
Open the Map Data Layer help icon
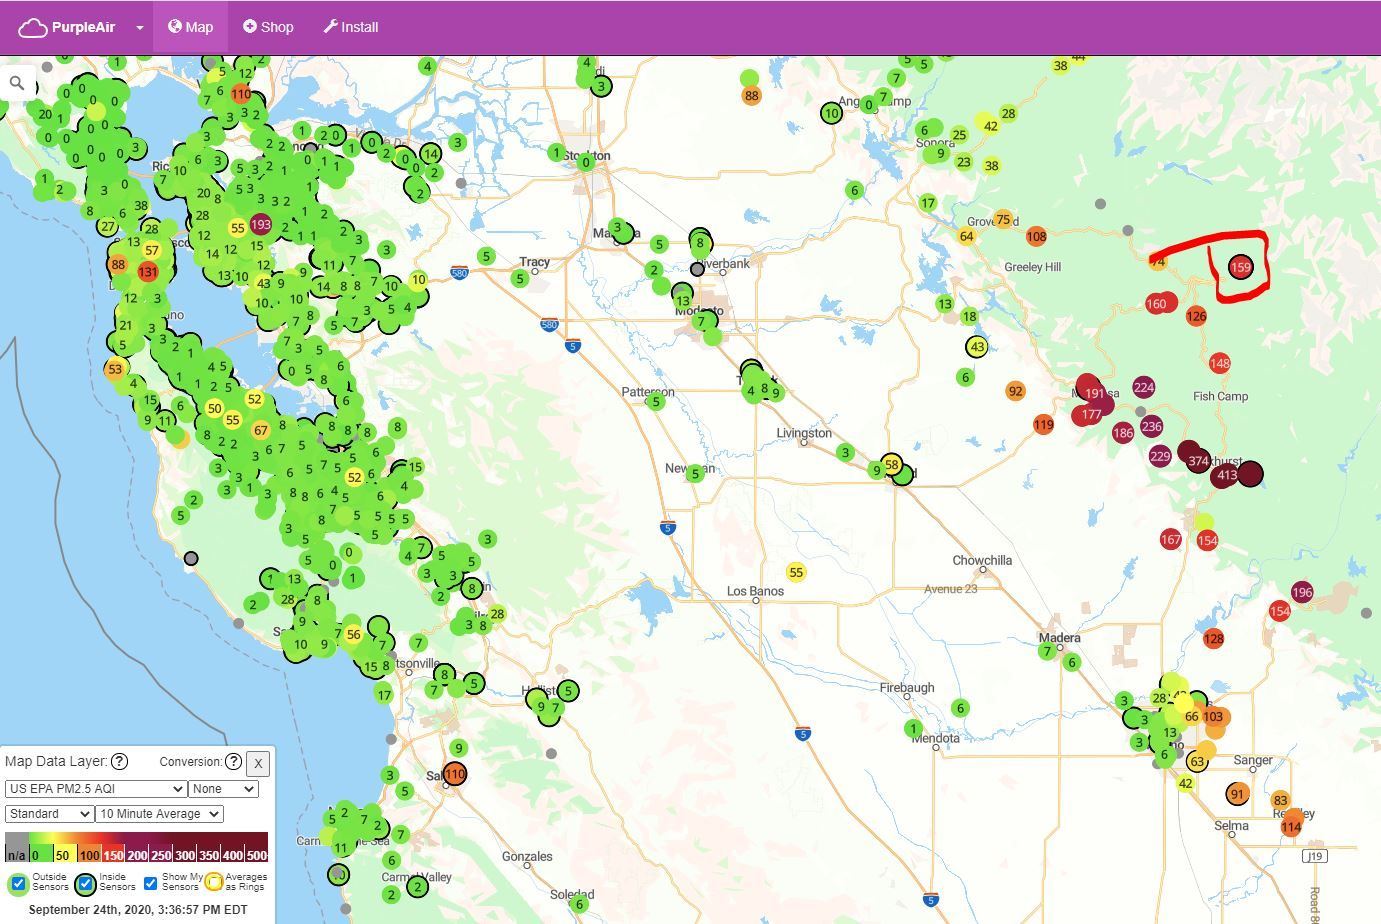[x=119, y=762]
